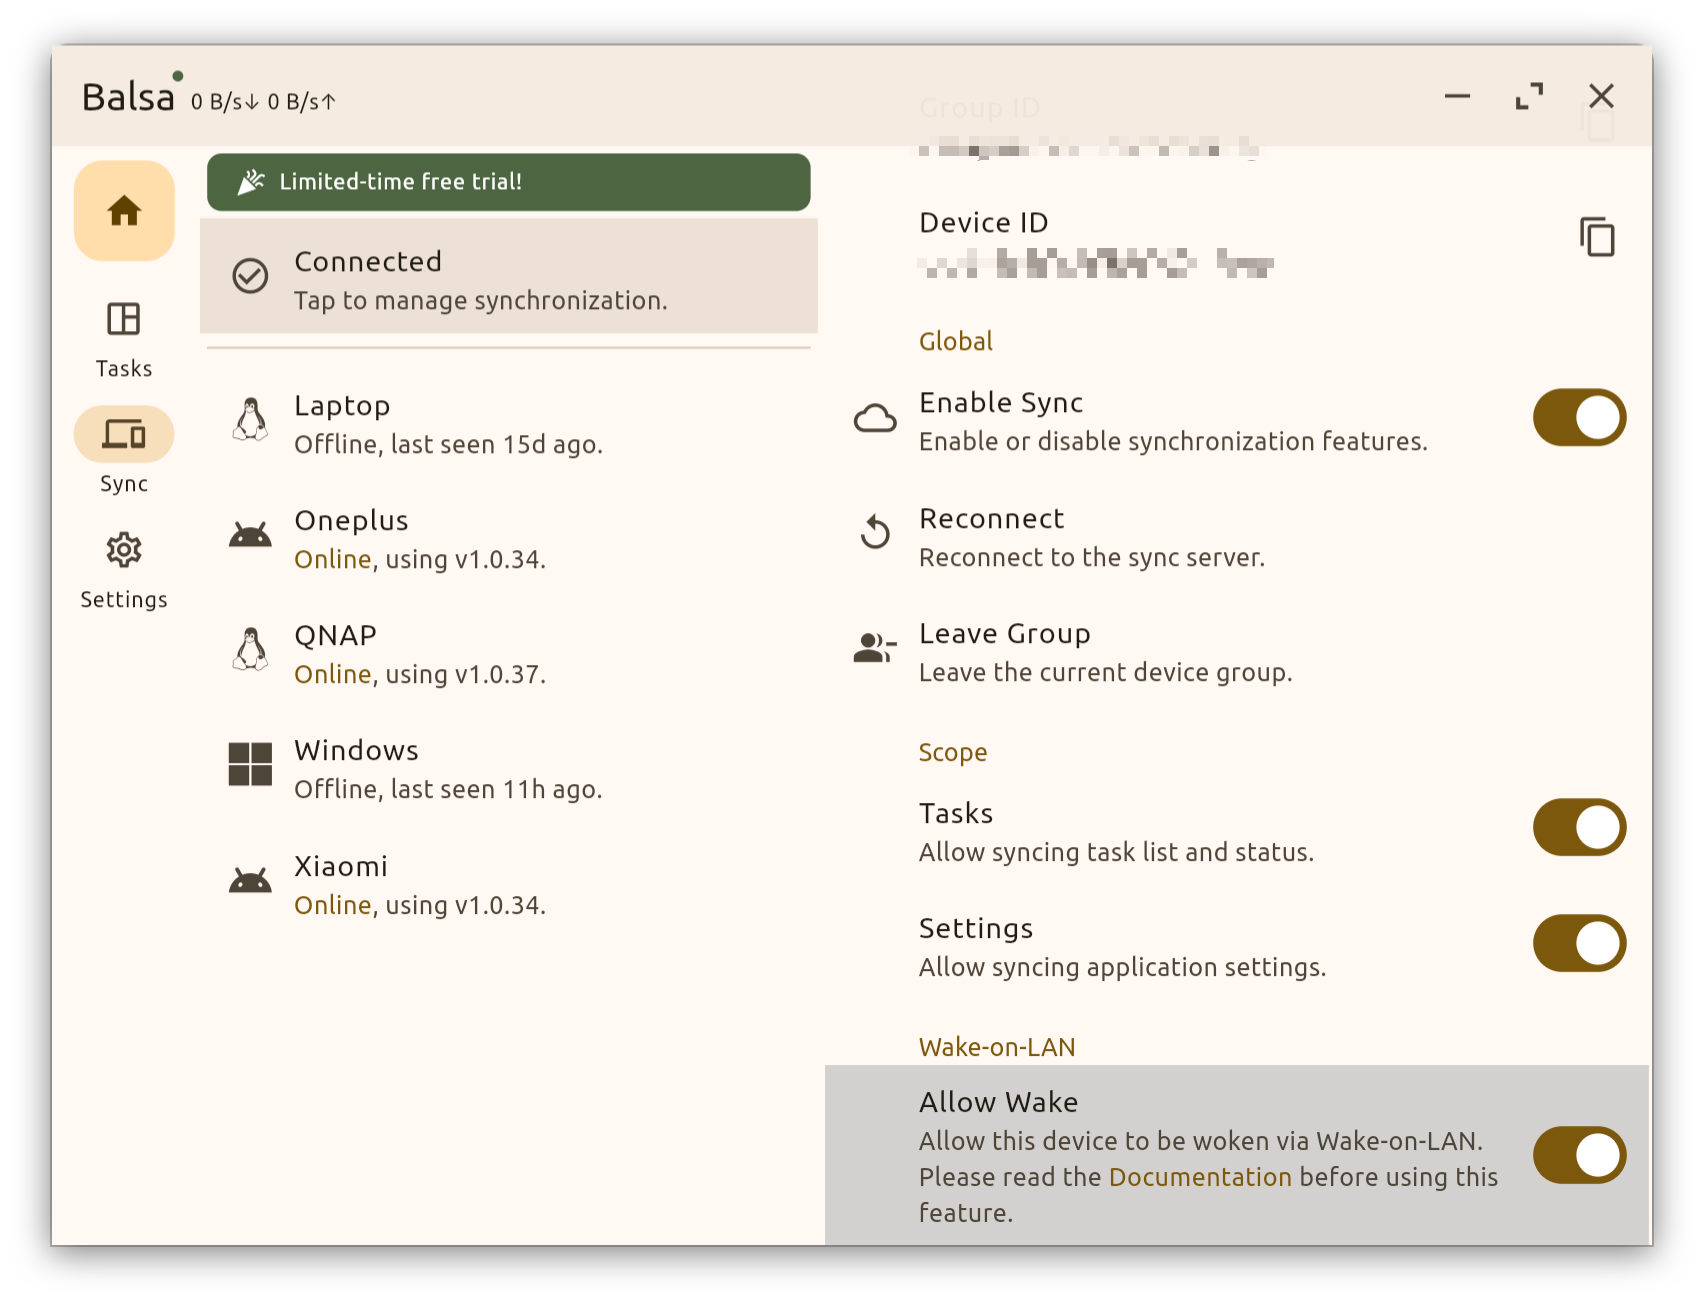Click the Limited-time free trial banner

[508, 182]
